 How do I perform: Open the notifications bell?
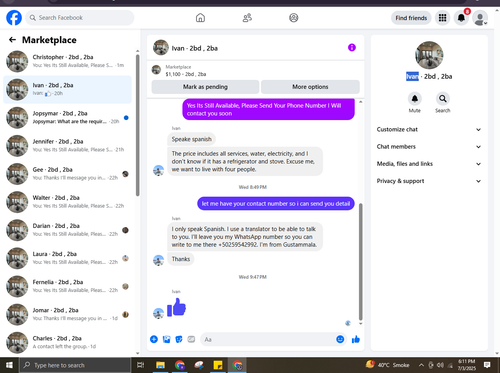click(461, 18)
